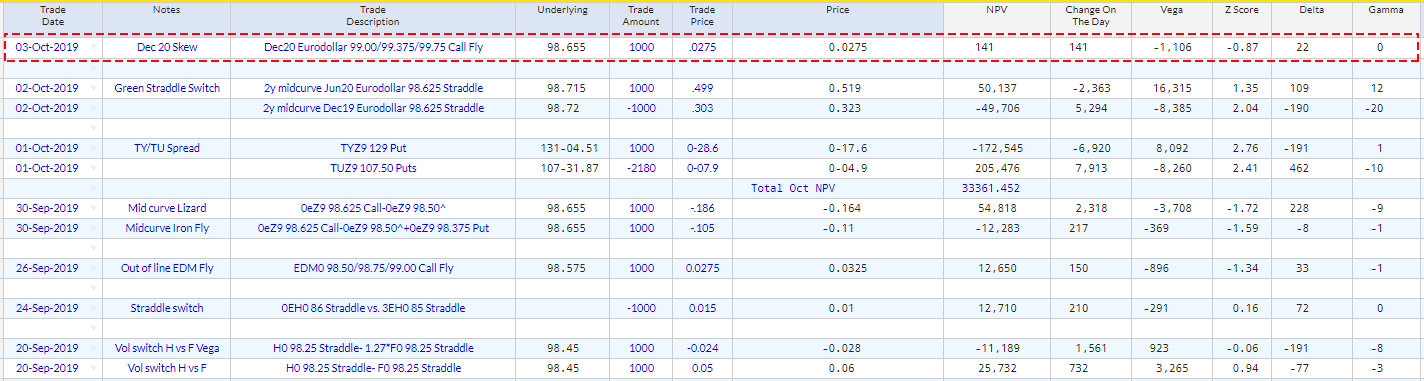Click the 'TUZ9 107.50 Puts' description cell
This screenshot has width=1424, height=381.
coord(373,168)
